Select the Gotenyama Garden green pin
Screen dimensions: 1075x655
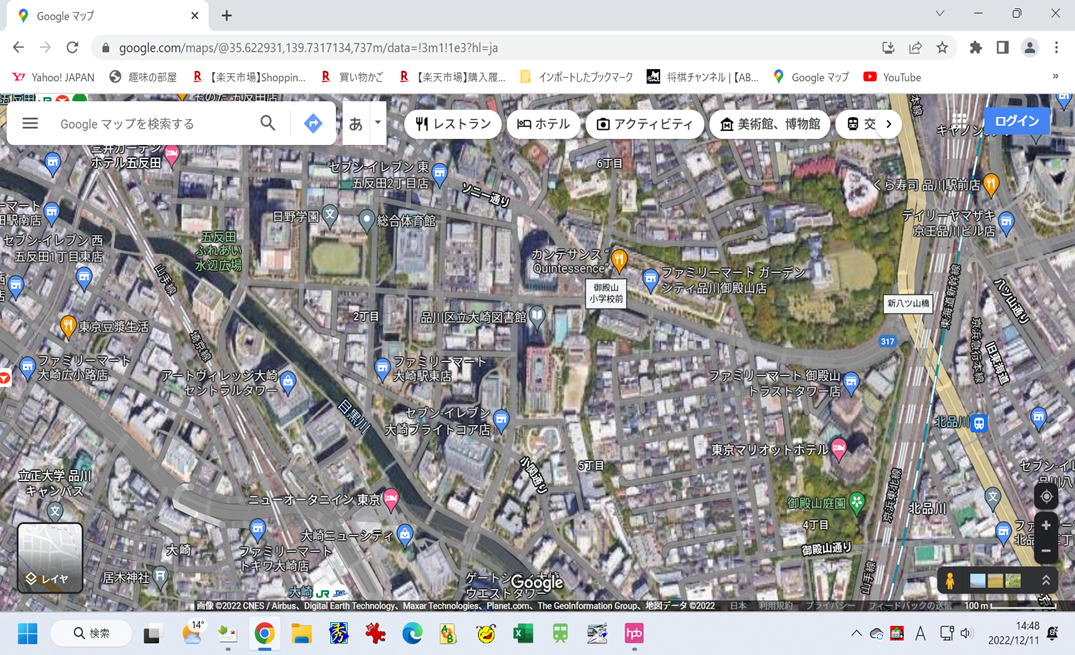click(x=856, y=503)
